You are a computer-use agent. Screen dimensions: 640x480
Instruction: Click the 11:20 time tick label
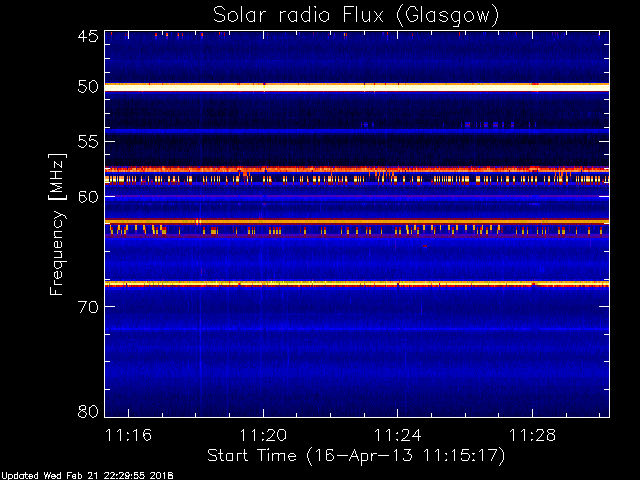(263, 435)
